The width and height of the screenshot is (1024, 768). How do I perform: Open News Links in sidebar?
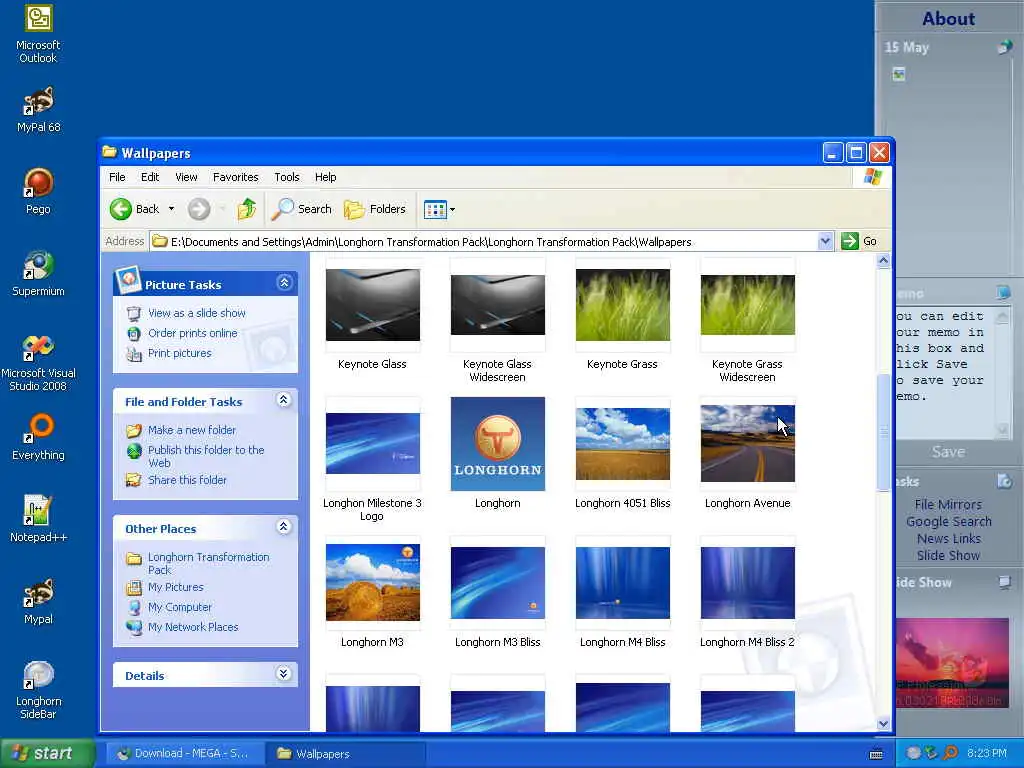point(948,538)
